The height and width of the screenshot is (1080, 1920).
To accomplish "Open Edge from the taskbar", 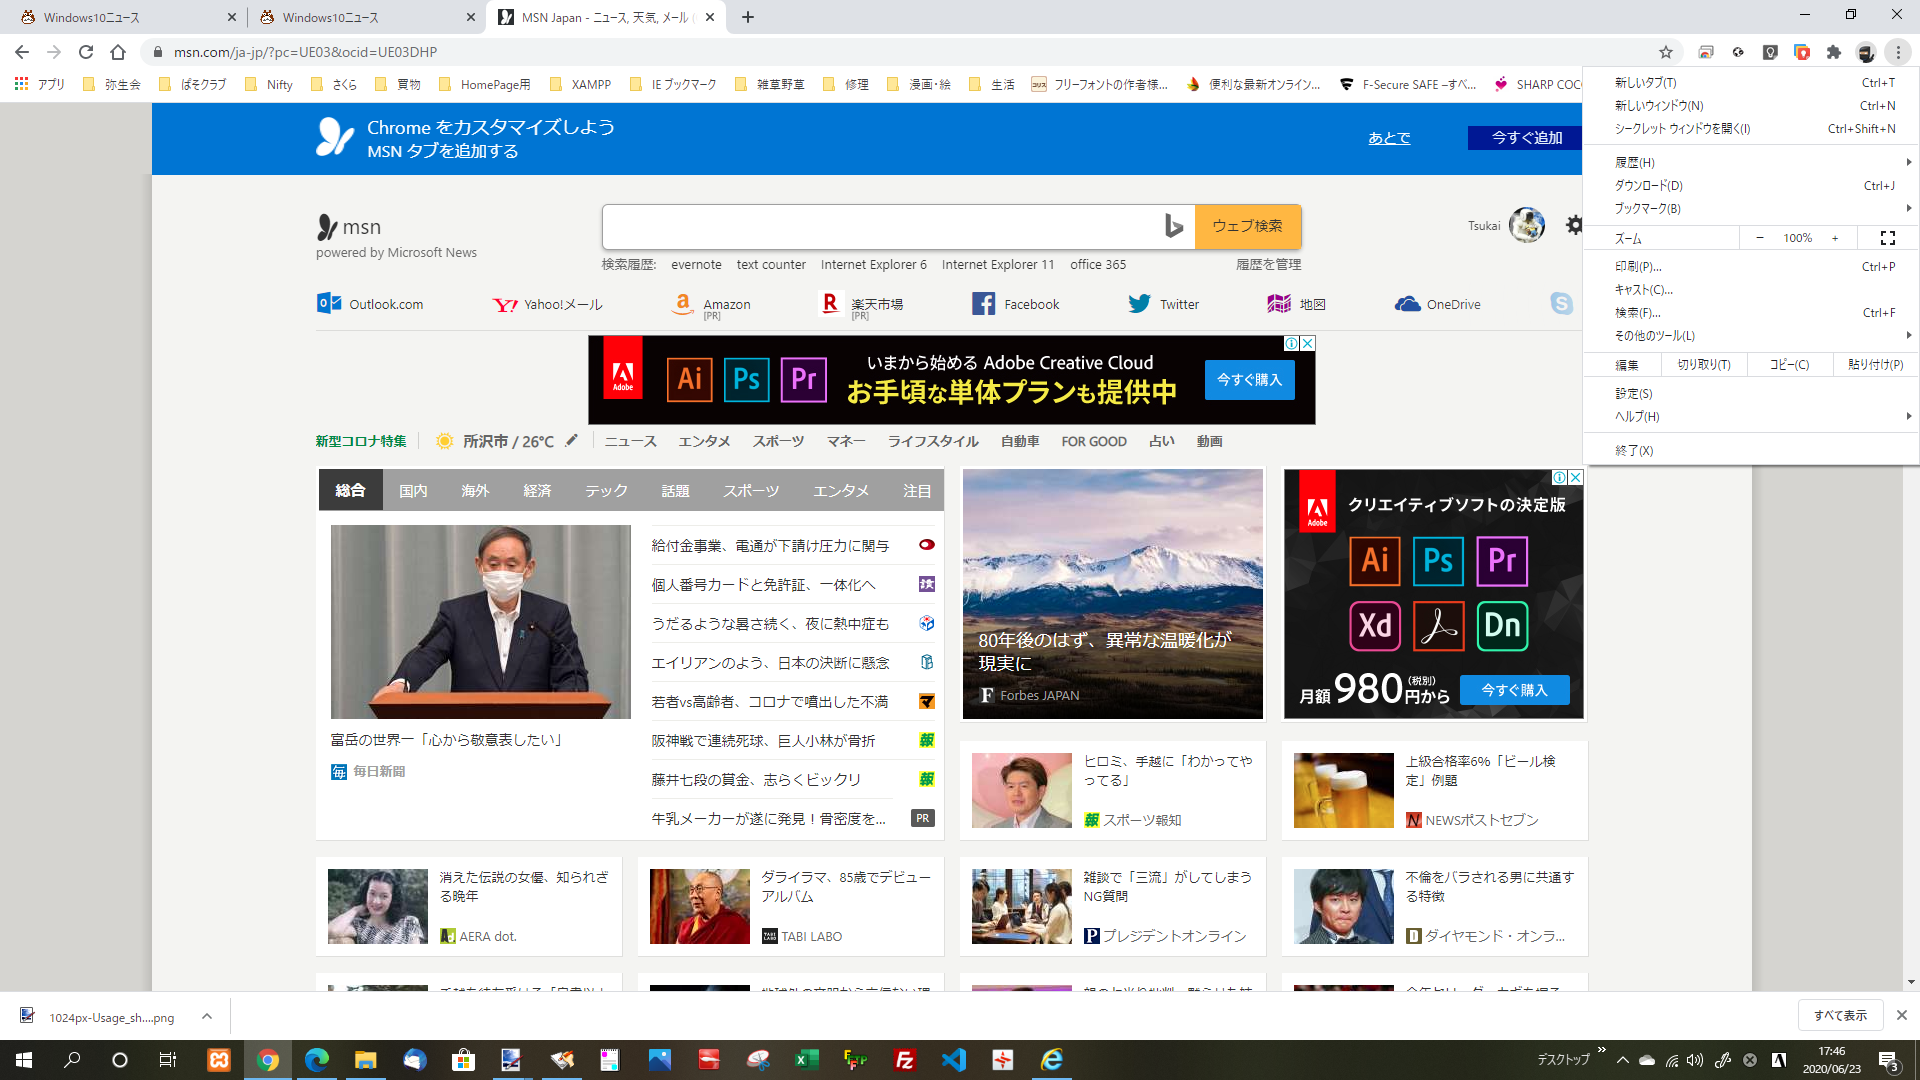I will click(316, 1060).
